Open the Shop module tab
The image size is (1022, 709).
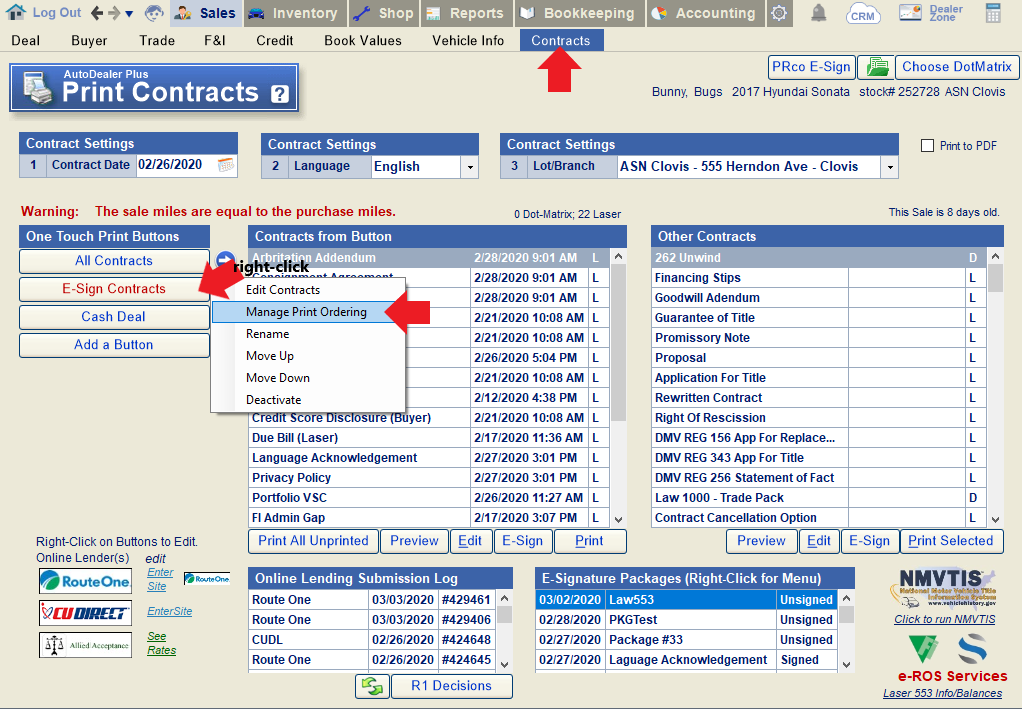coord(384,13)
